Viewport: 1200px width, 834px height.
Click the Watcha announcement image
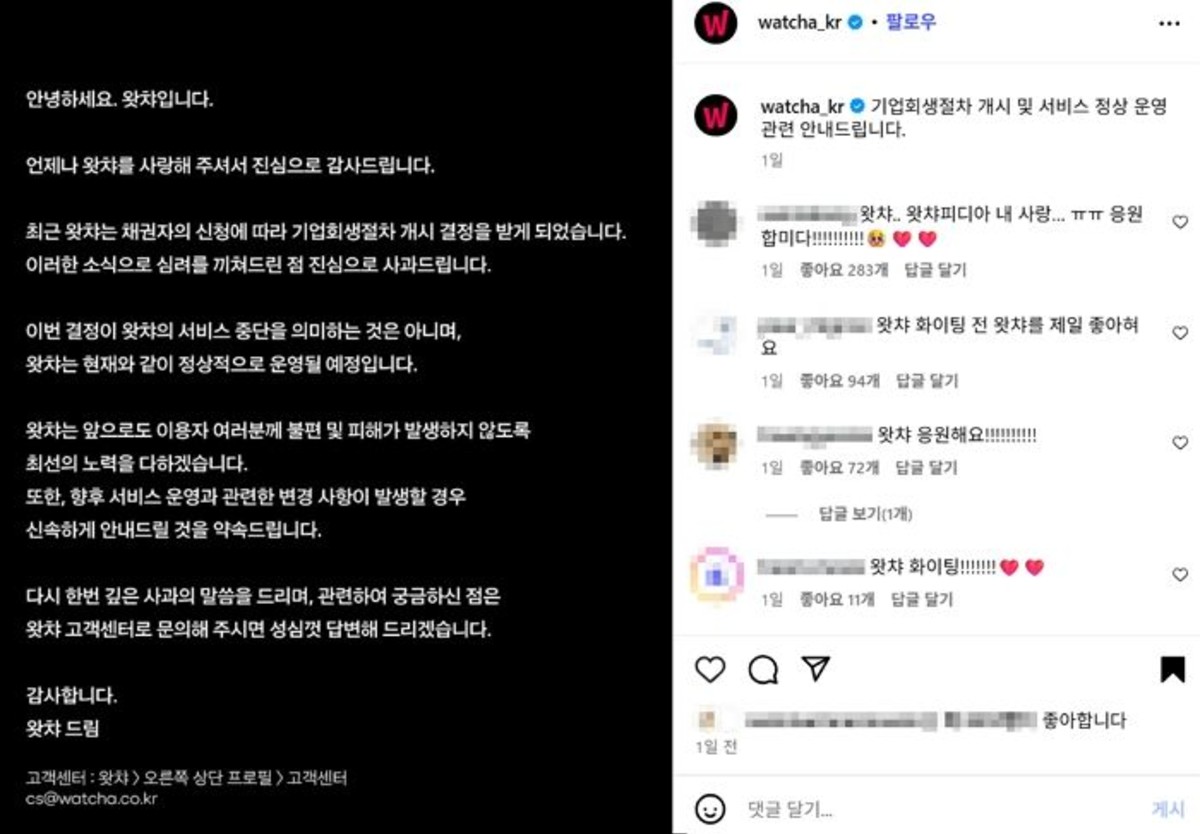[x=336, y=417]
